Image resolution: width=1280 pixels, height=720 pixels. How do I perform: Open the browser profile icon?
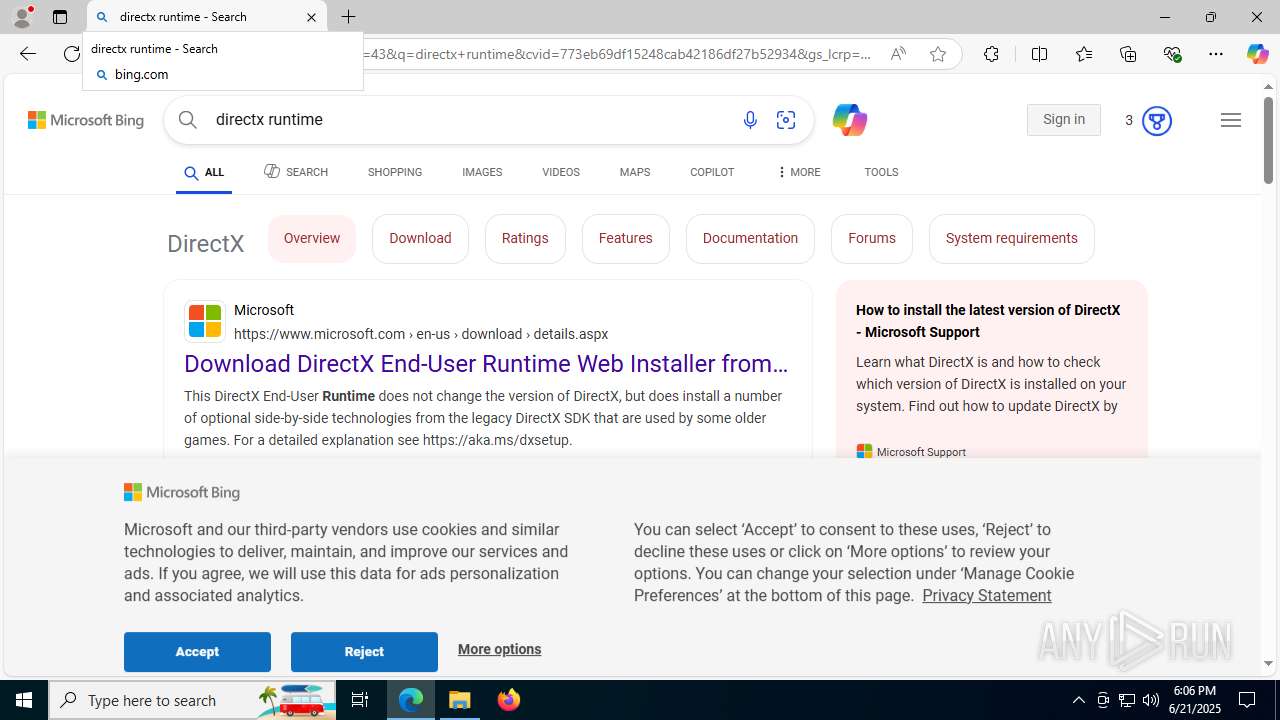[22, 17]
